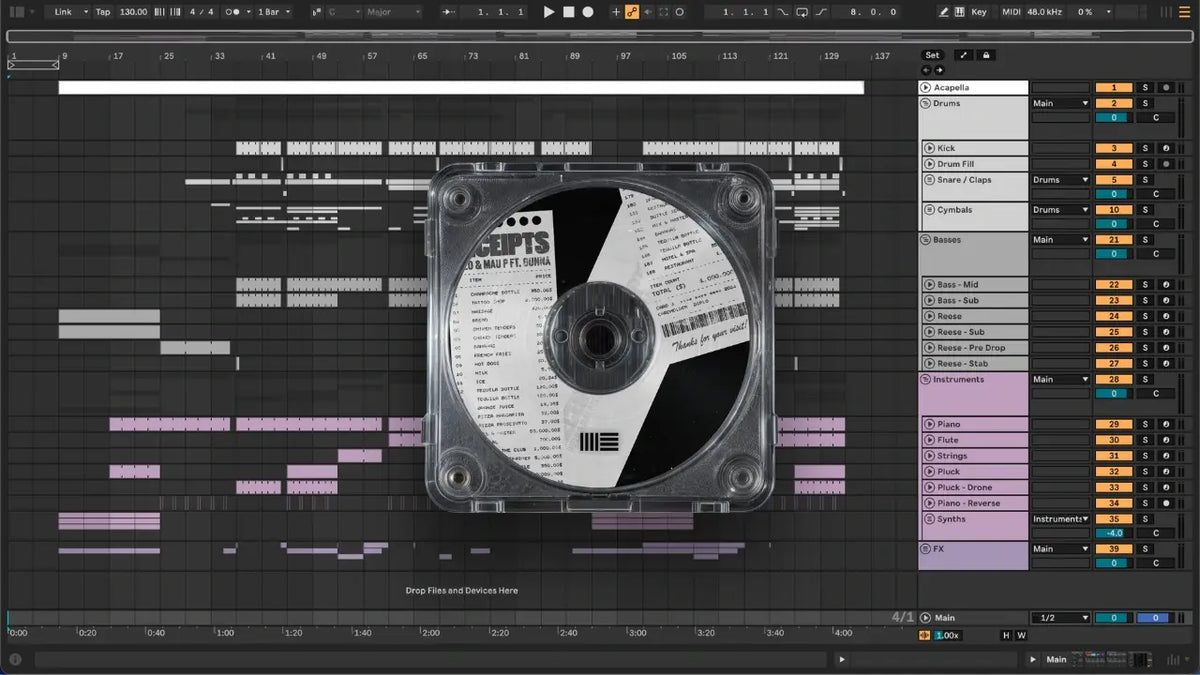Click the Synths track volume field
Image resolution: width=1200 pixels, height=675 pixels.
click(1113, 533)
